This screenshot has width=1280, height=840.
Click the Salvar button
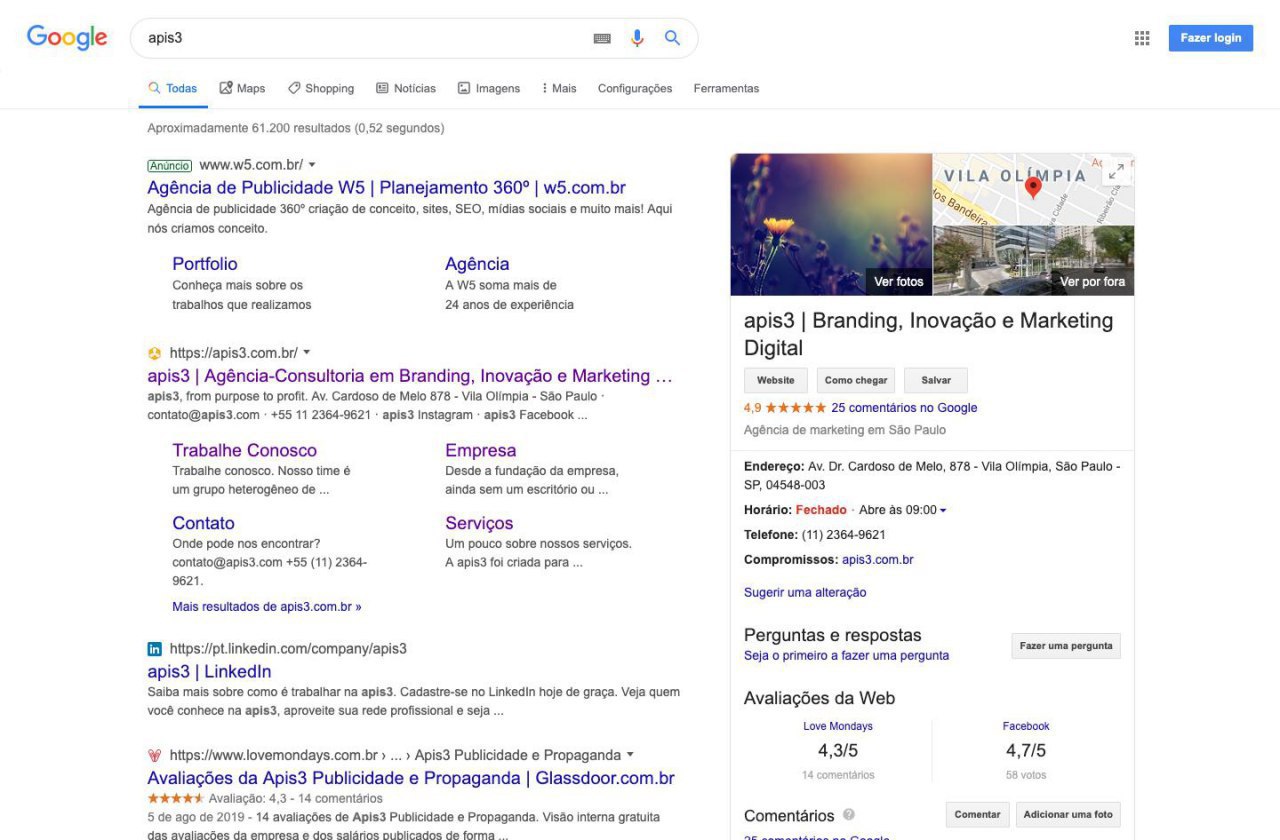[x=936, y=380]
